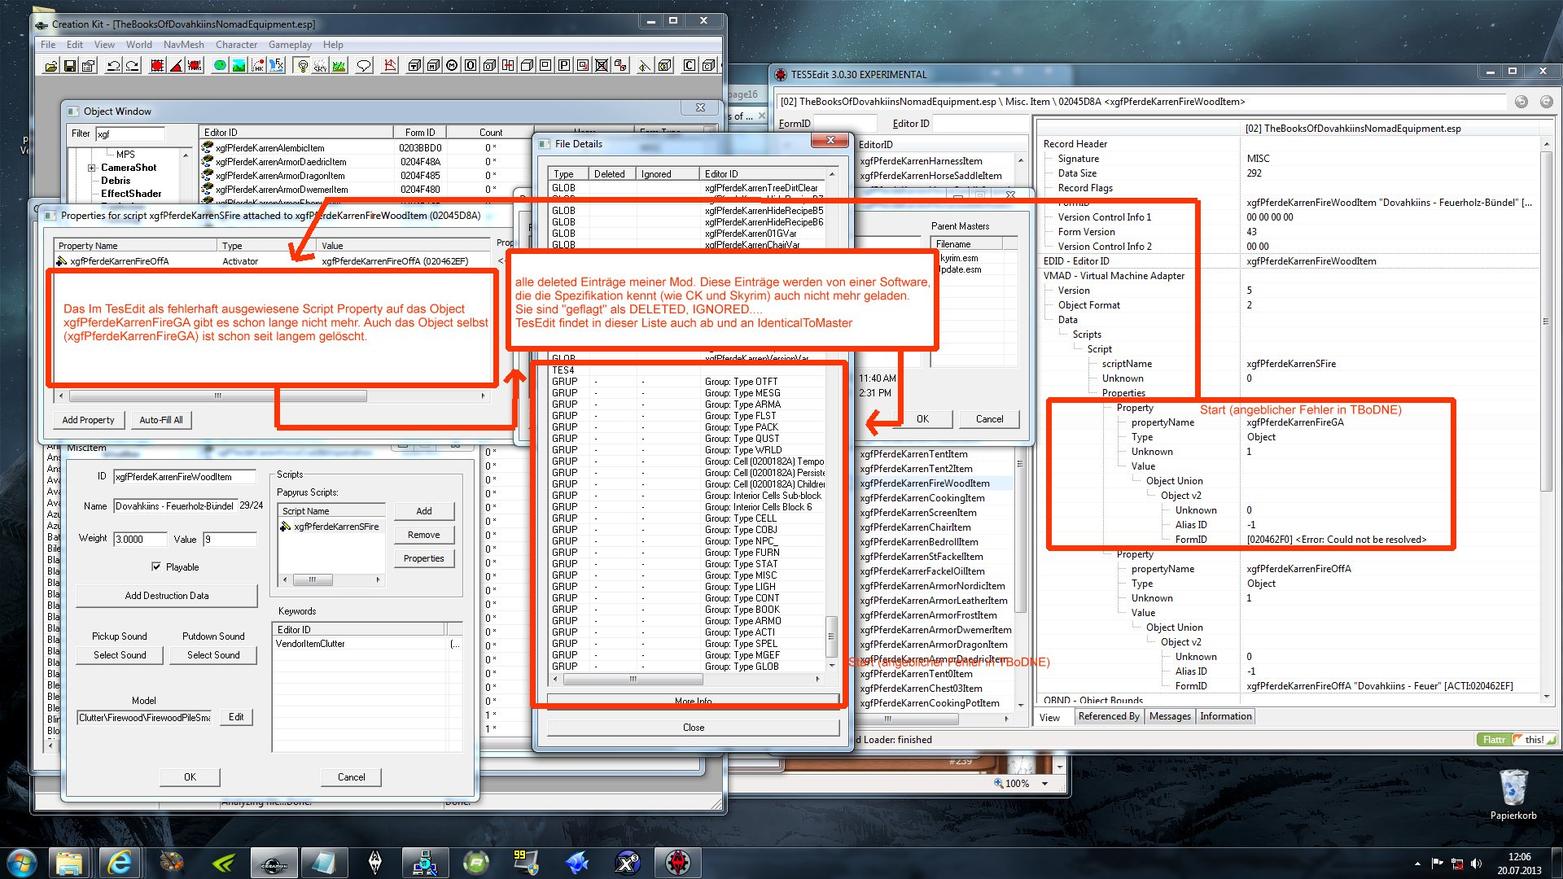Click the floppy disk save icon
The width and height of the screenshot is (1563, 879).
click(70, 66)
